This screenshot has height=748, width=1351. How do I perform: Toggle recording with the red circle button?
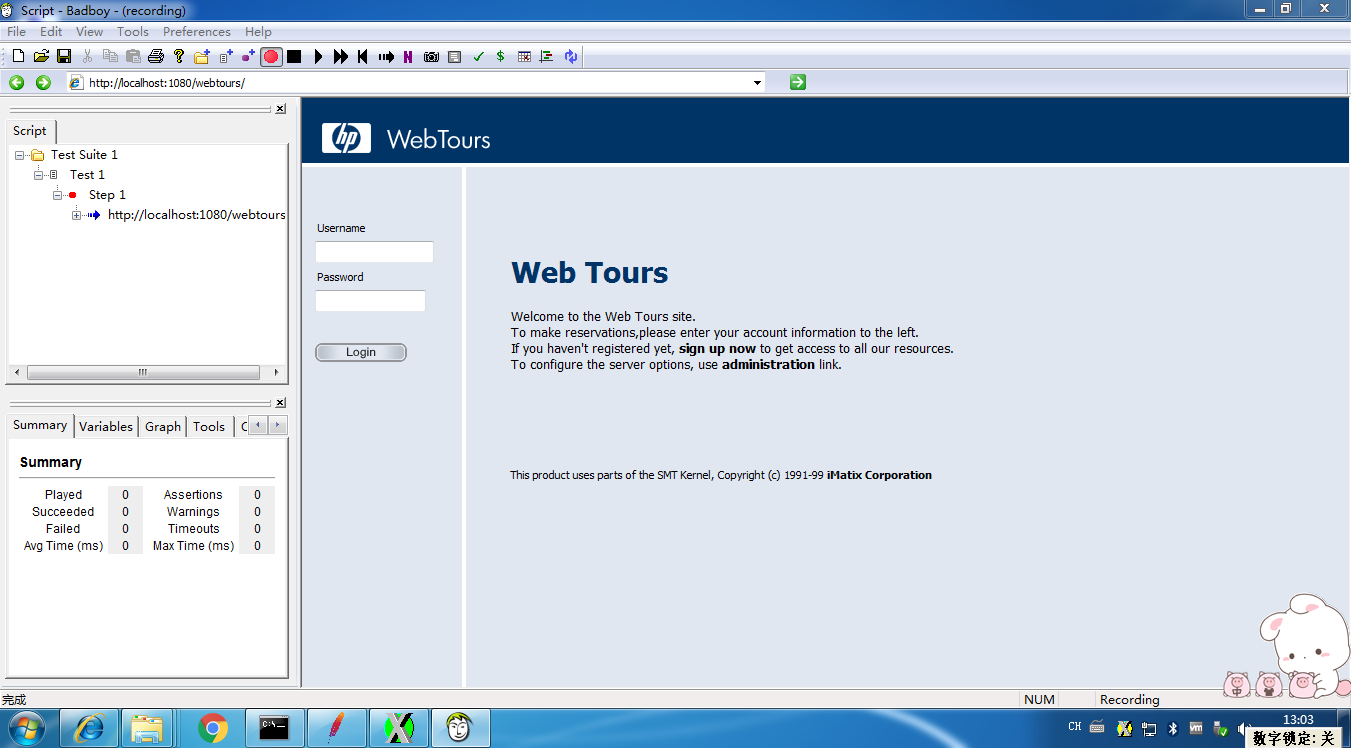(271, 57)
